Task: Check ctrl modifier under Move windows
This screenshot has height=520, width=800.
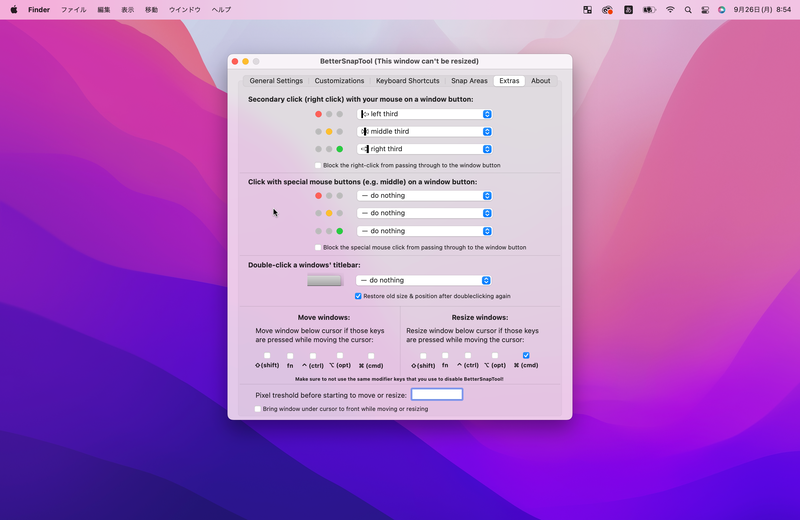Action: [313, 356]
